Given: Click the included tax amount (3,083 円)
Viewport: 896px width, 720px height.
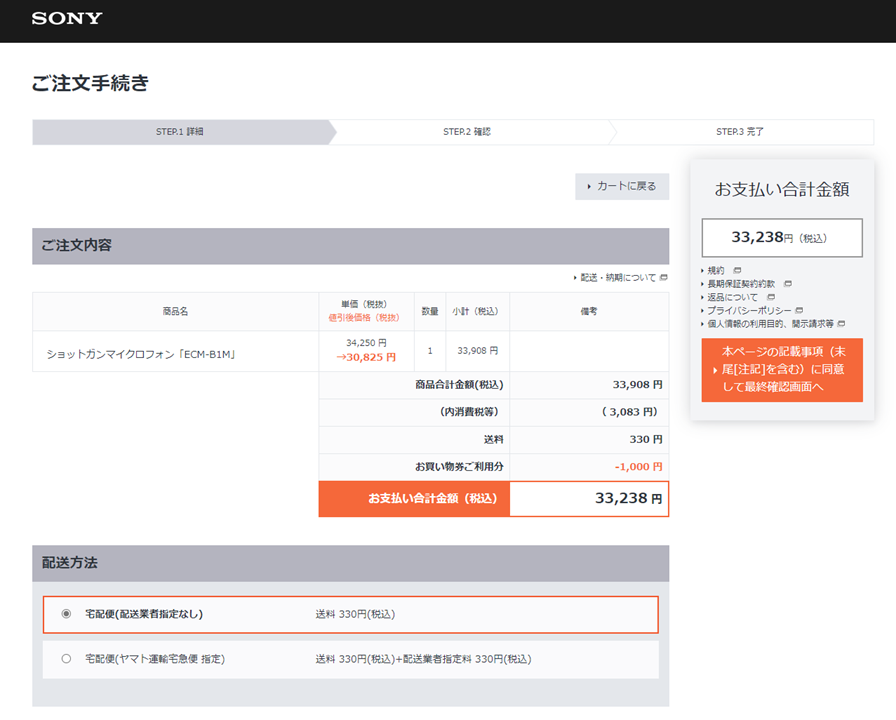Looking at the screenshot, I should tap(630, 412).
